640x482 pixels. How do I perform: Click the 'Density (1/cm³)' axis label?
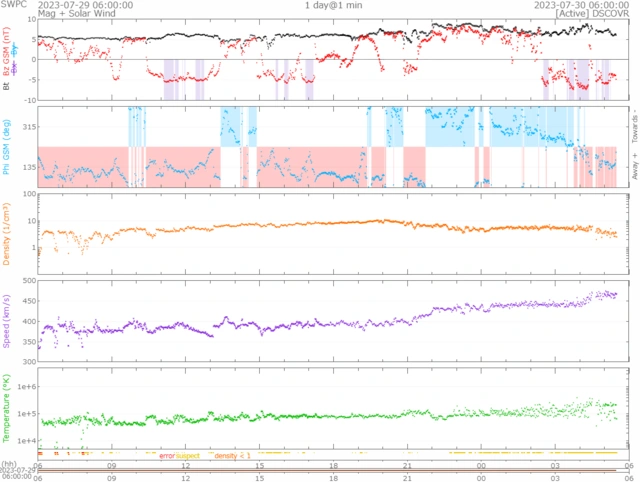pyautogui.click(x=6, y=234)
